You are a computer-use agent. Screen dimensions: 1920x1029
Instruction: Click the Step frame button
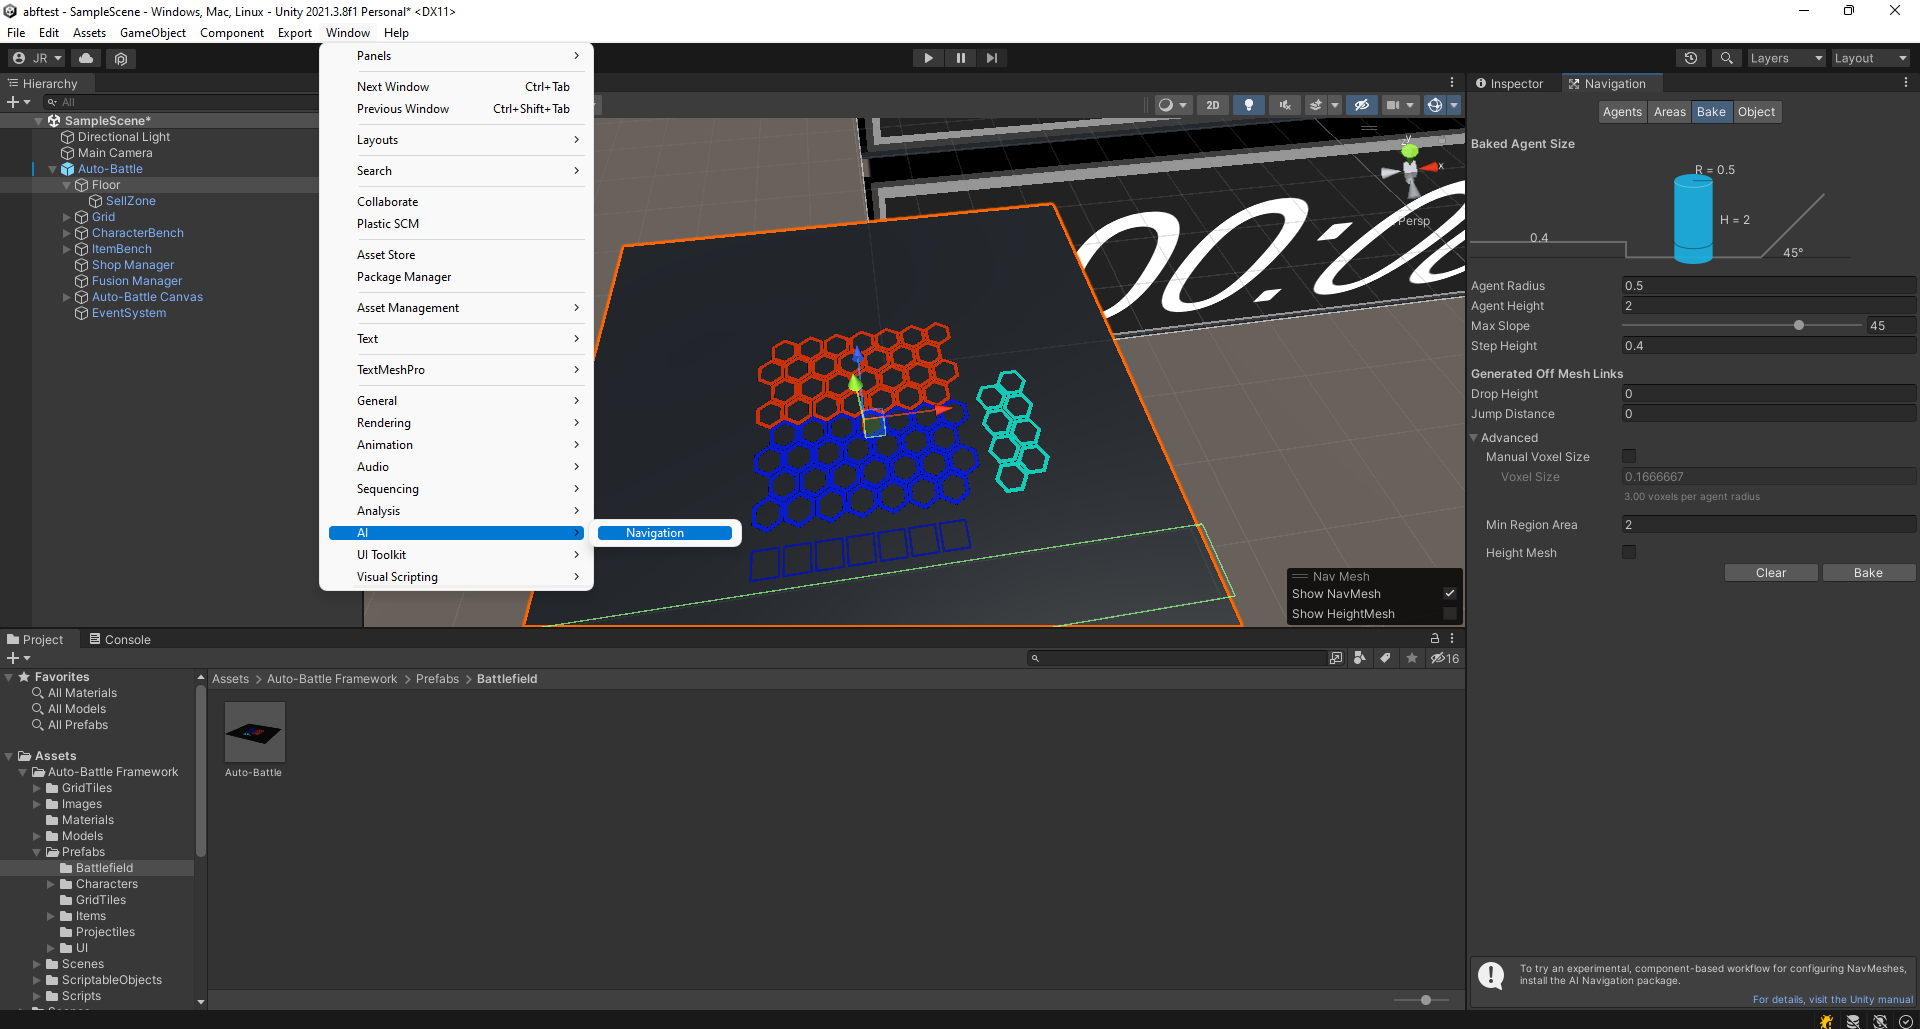(991, 58)
